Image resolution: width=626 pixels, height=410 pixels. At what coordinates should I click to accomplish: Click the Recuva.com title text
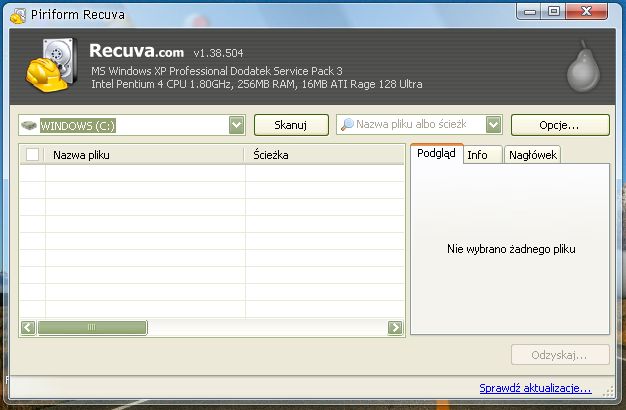click(136, 51)
